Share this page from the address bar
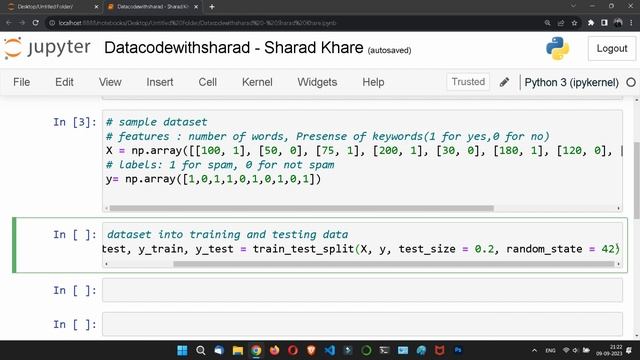Image resolution: width=640 pixels, height=360 pixels. click(x=561, y=23)
